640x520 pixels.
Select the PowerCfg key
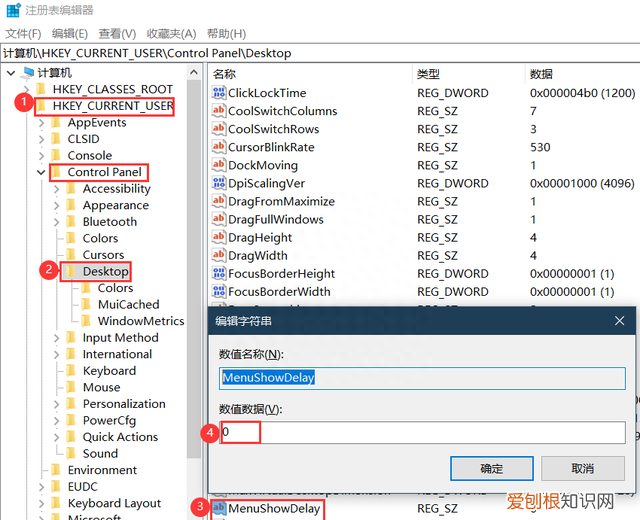[x=109, y=420]
